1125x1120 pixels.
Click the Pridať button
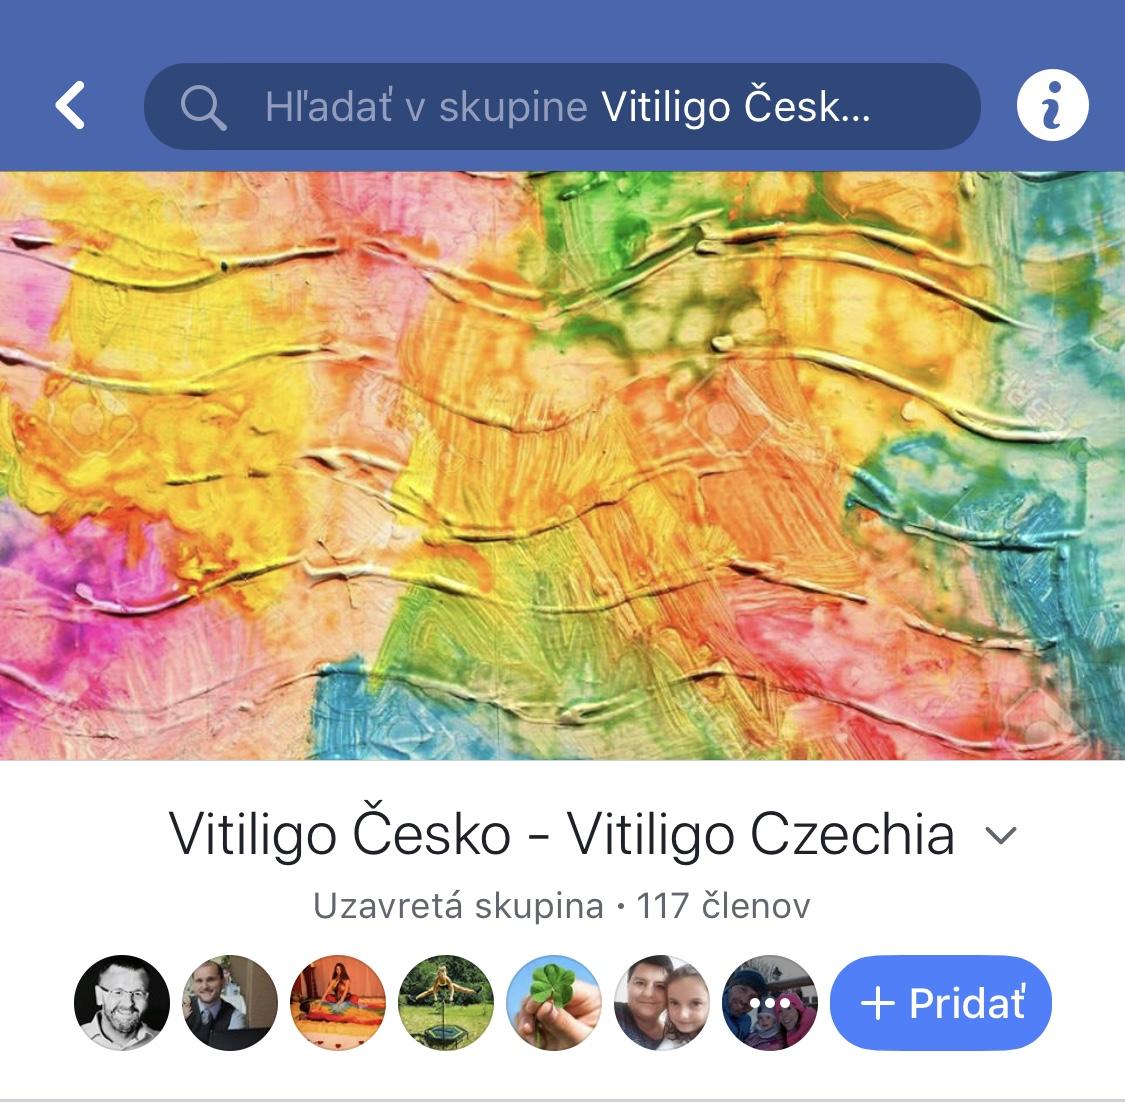point(941,1002)
